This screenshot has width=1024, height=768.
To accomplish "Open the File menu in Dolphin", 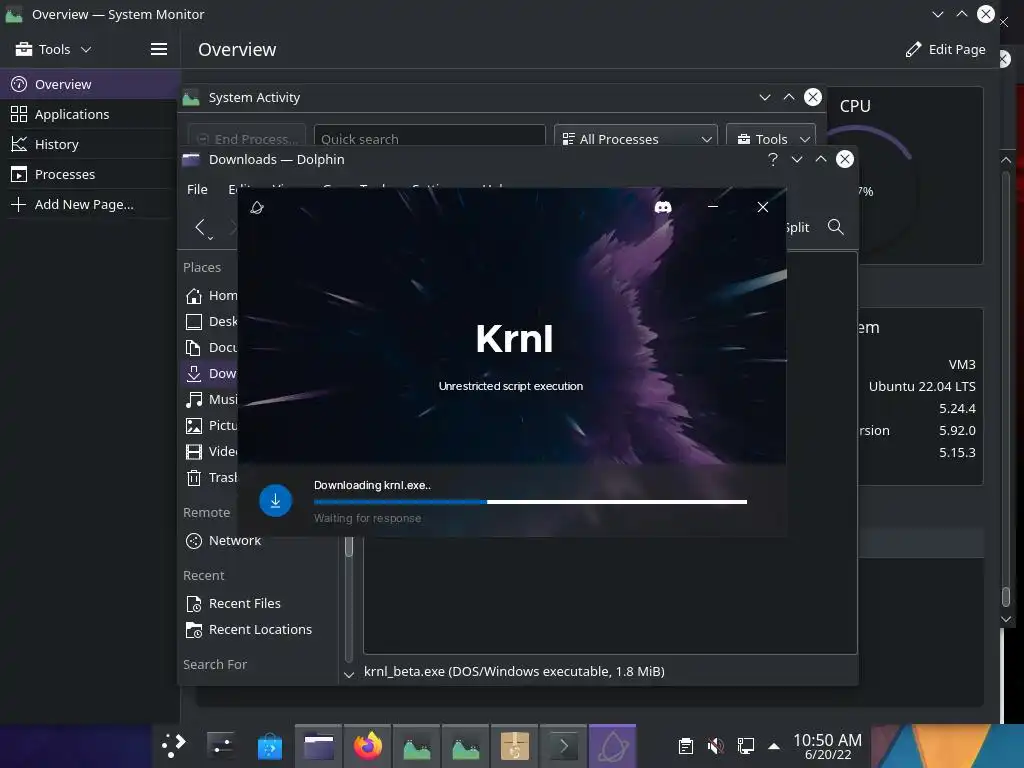I will click(x=197, y=189).
